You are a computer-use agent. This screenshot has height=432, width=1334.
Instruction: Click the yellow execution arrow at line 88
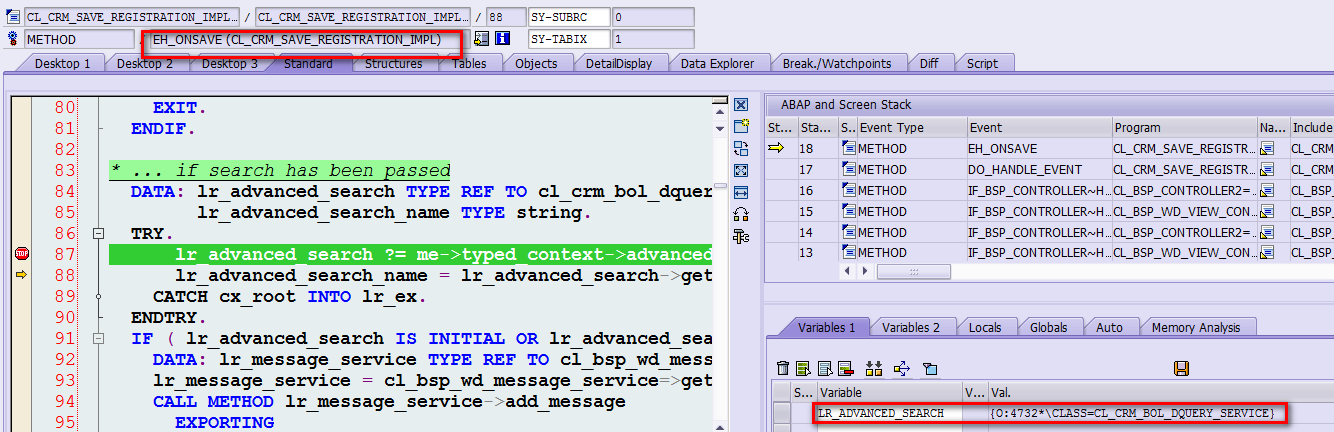pos(22,275)
